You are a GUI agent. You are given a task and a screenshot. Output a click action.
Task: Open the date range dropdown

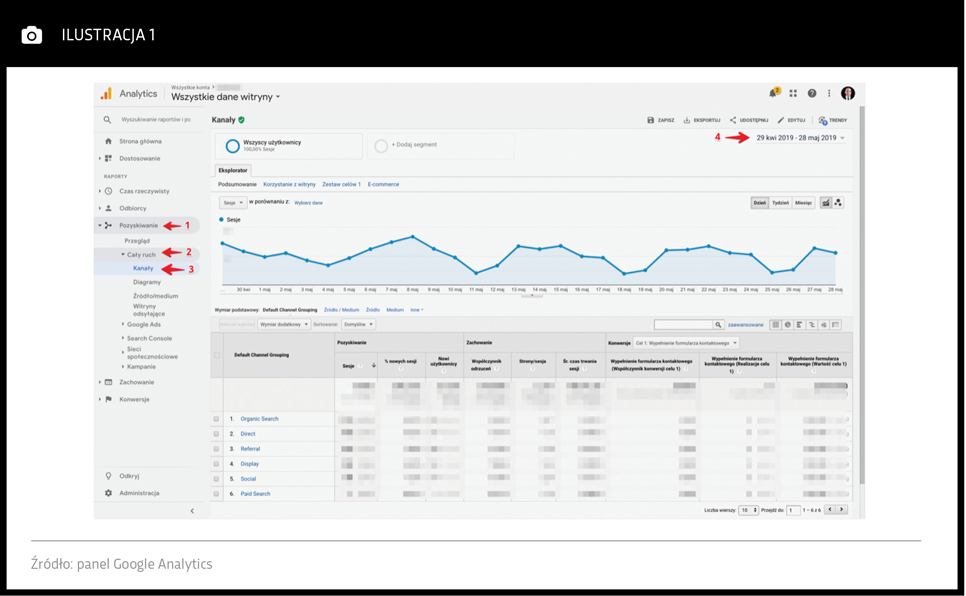pos(800,138)
